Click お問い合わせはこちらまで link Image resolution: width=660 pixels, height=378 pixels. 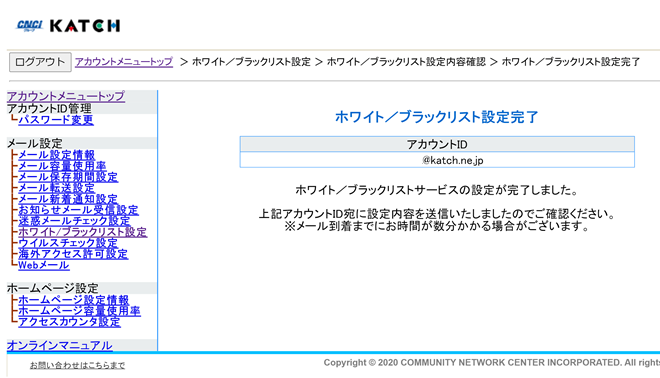pos(77,365)
